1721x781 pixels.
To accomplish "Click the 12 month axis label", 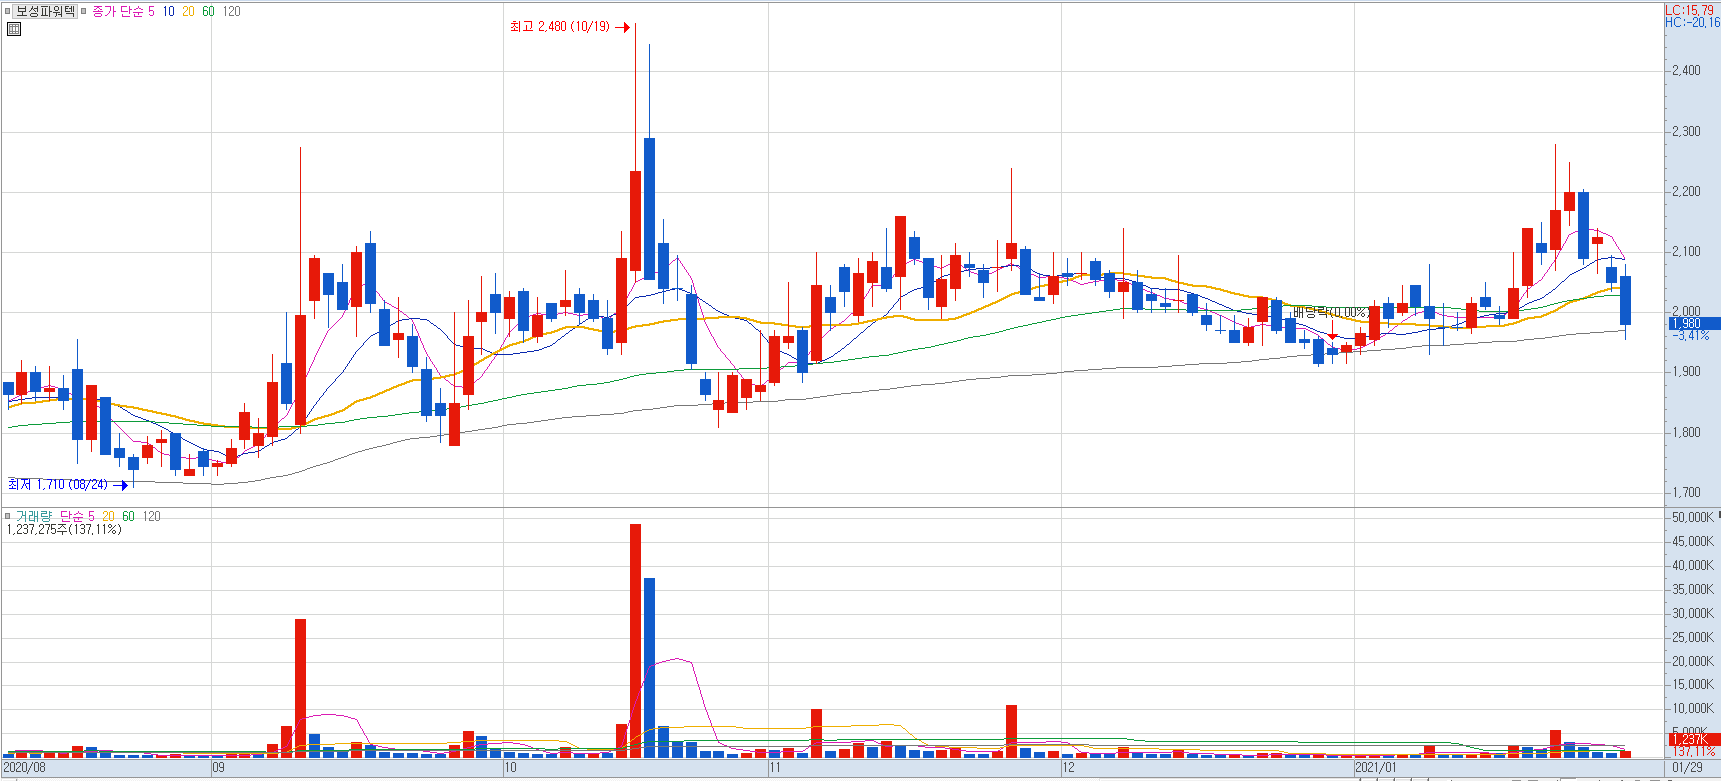I will point(1069,768).
